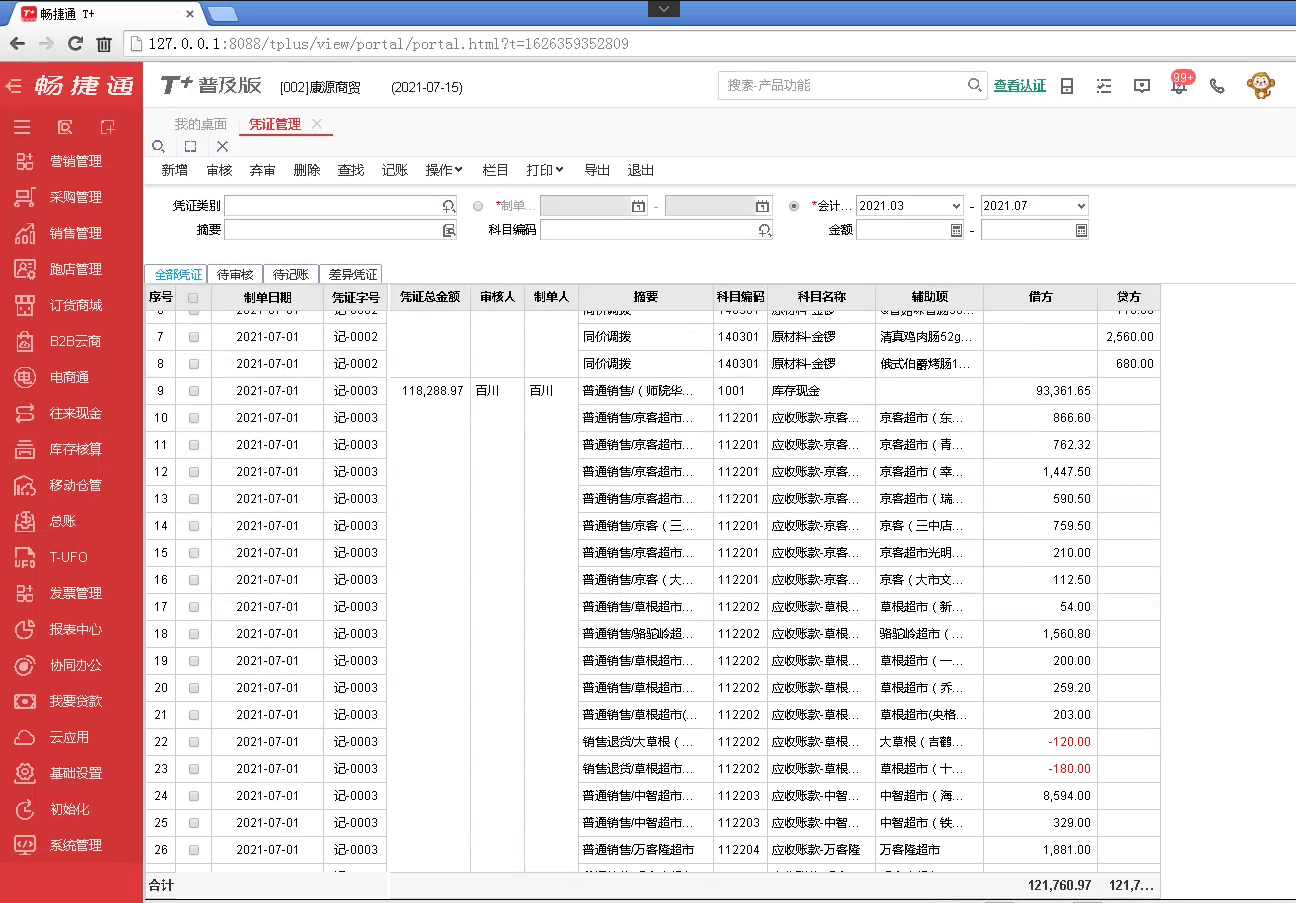Open 移动仓管 module icon
The image size is (1296, 903).
pyautogui.click(x=25, y=485)
